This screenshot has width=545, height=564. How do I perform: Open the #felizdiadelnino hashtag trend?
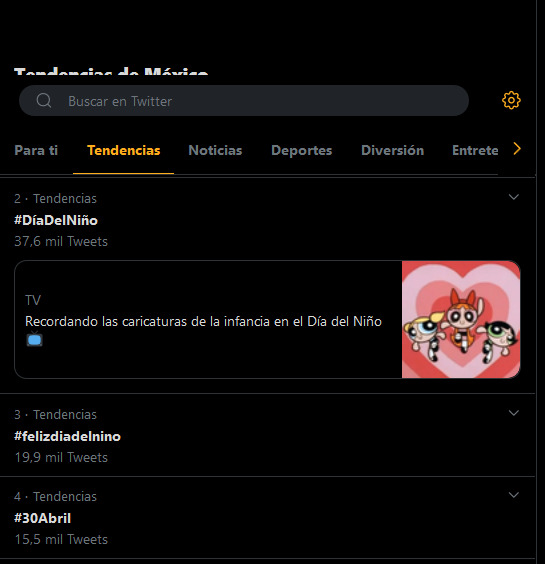[x=67, y=436]
